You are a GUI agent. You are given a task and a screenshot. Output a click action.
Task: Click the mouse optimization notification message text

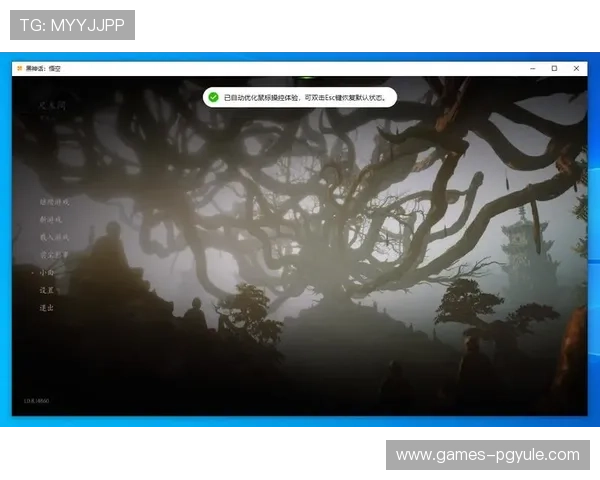coord(305,97)
